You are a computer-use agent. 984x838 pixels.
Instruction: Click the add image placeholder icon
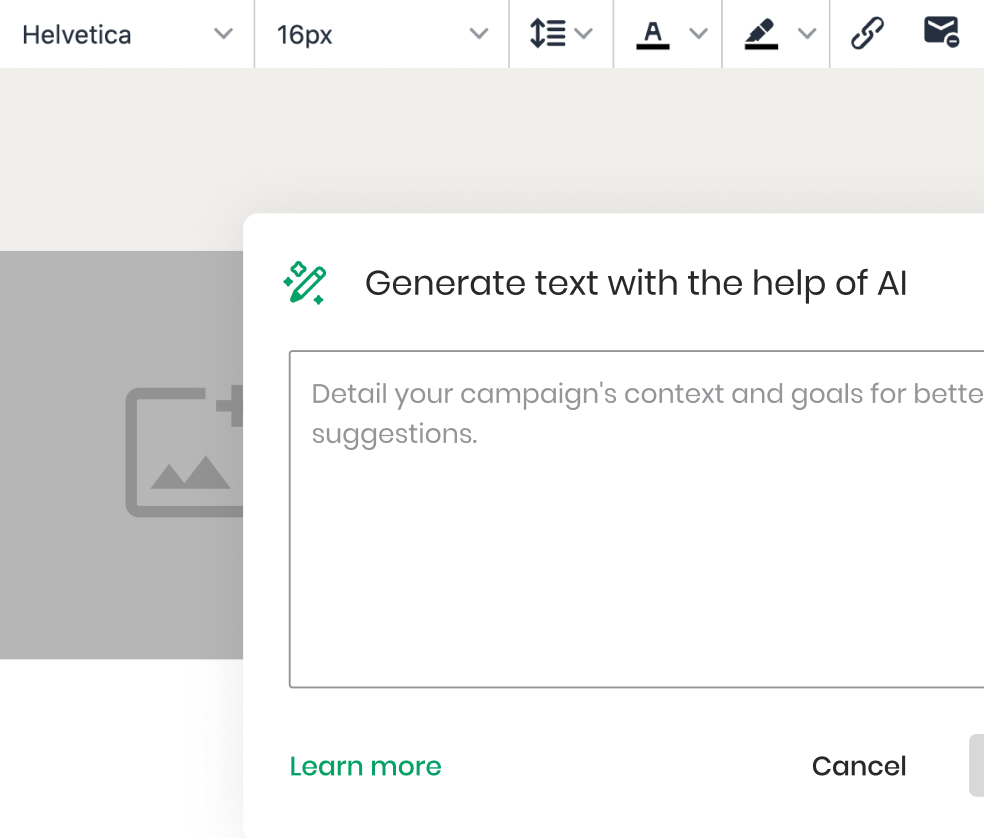pos(184,451)
